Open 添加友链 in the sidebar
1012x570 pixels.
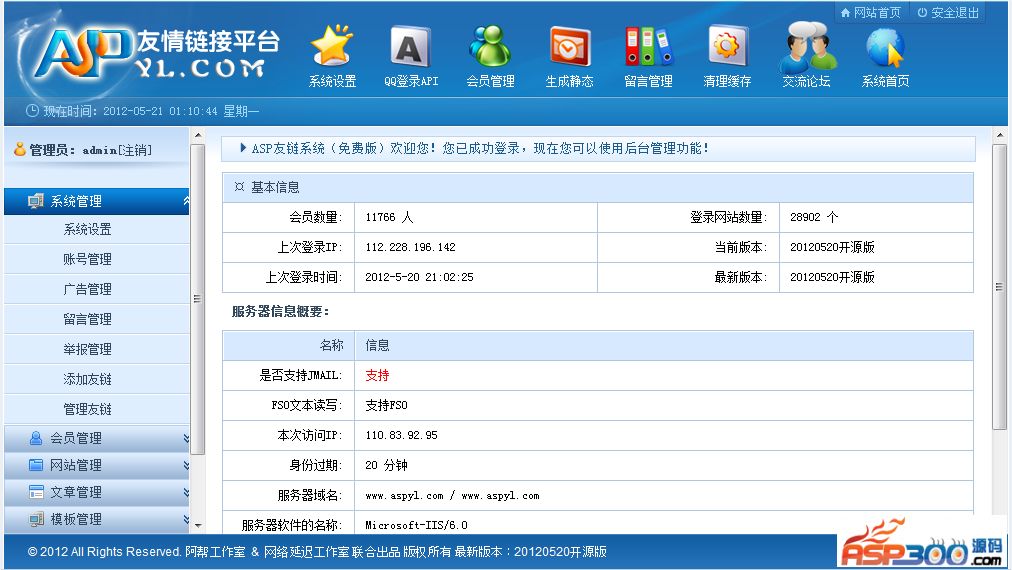tap(87, 379)
